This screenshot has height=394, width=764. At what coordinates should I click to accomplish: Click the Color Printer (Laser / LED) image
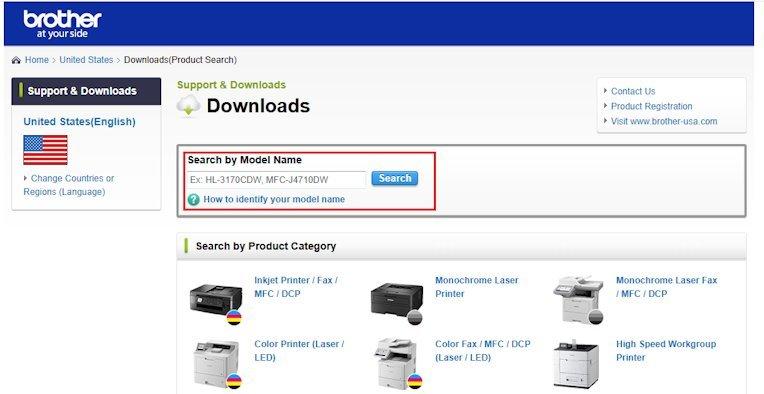pyautogui.click(x=217, y=364)
